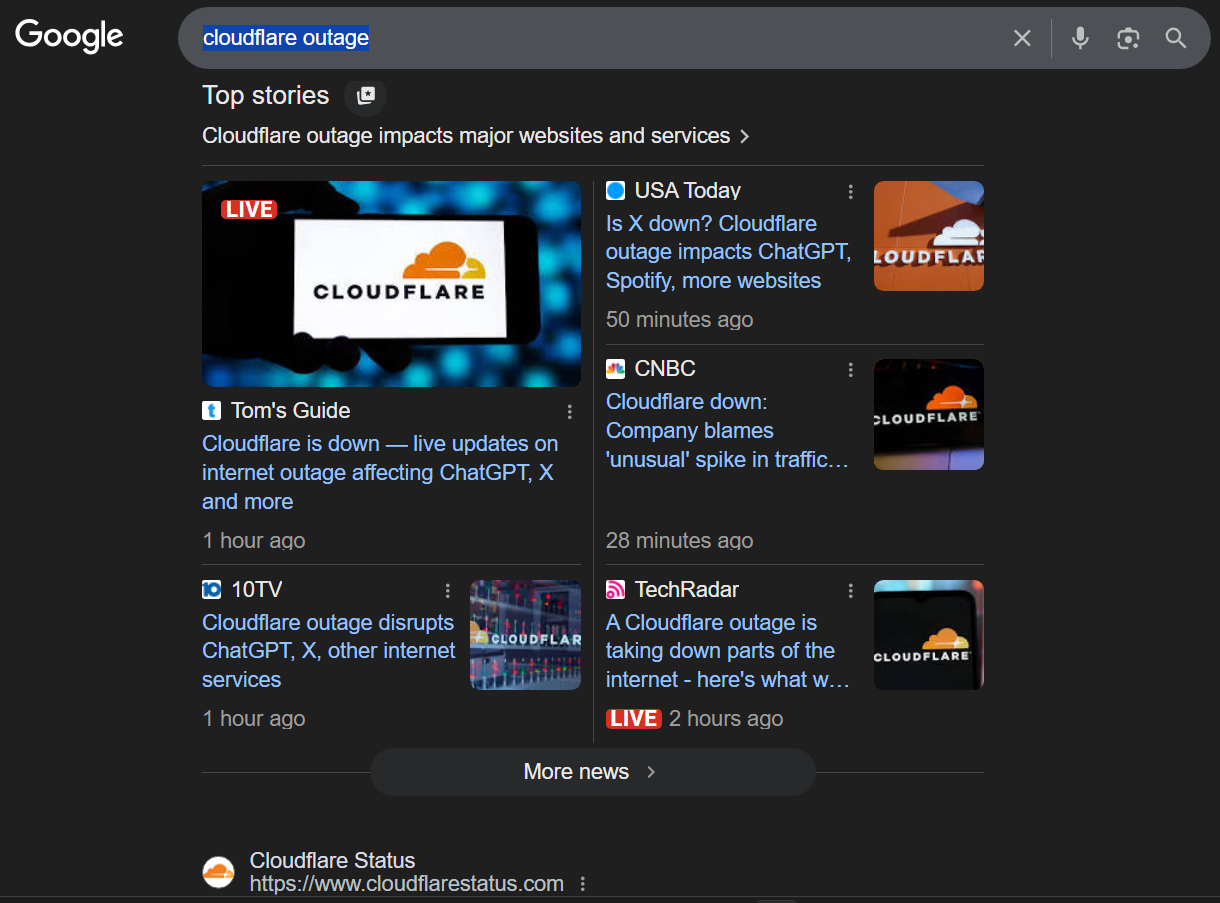1220x903 pixels.
Task: Click the Google logo
Action: click(69, 37)
